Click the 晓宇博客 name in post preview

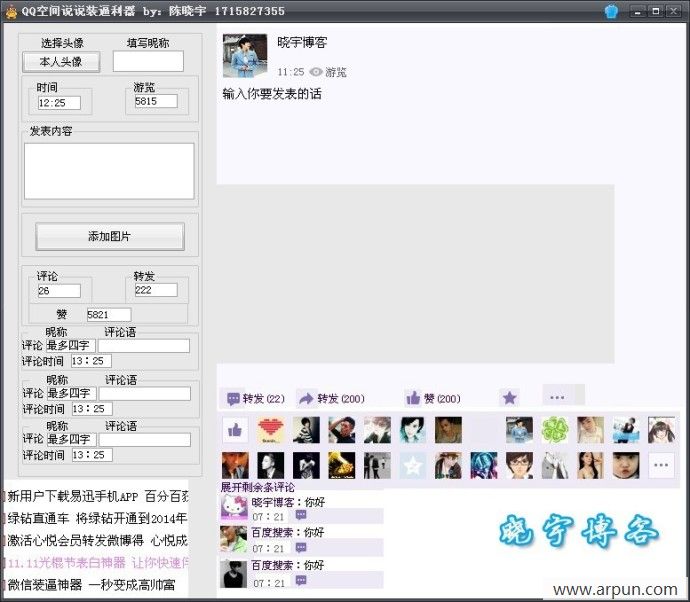tap(302, 42)
